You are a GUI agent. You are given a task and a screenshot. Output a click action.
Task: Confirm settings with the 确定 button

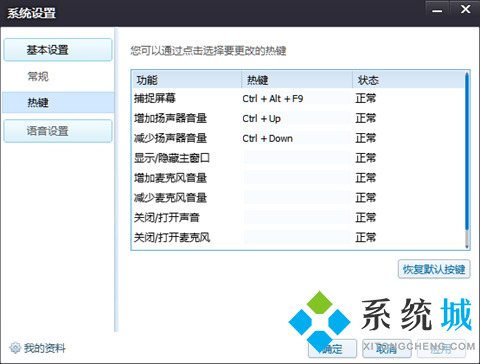332,349
